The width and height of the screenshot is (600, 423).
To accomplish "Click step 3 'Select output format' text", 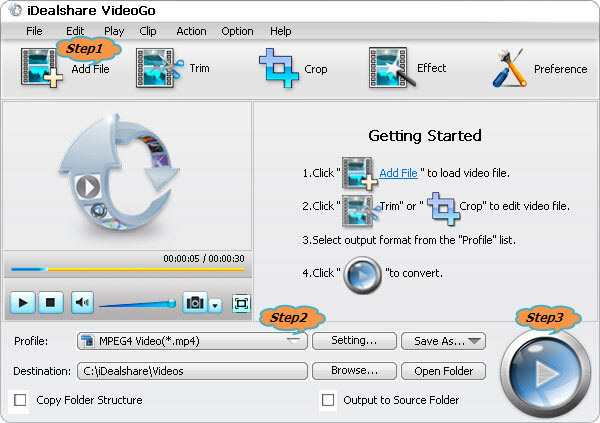I will click(409, 240).
